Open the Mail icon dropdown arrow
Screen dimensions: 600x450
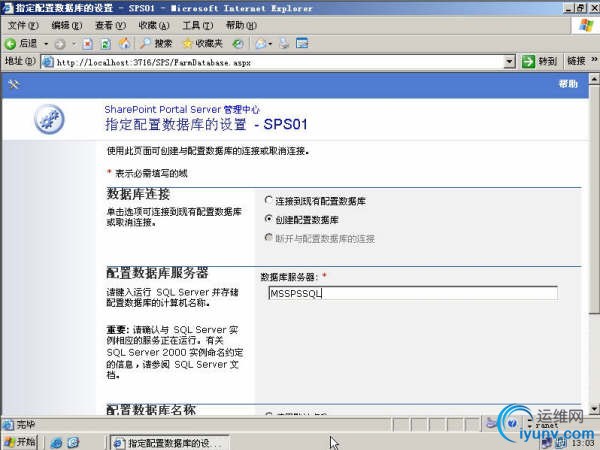(270, 44)
